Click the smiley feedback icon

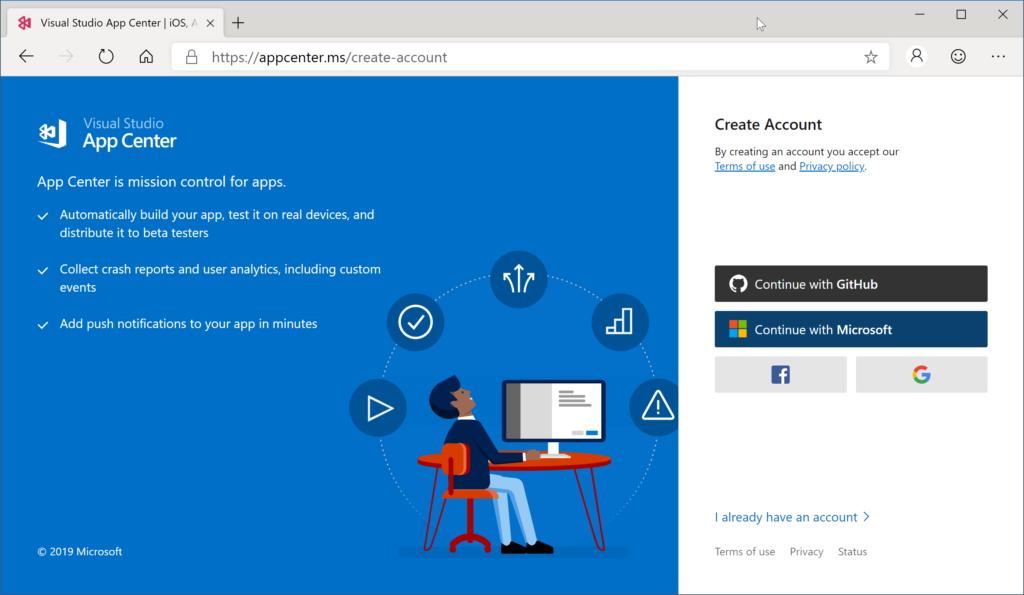point(958,57)
